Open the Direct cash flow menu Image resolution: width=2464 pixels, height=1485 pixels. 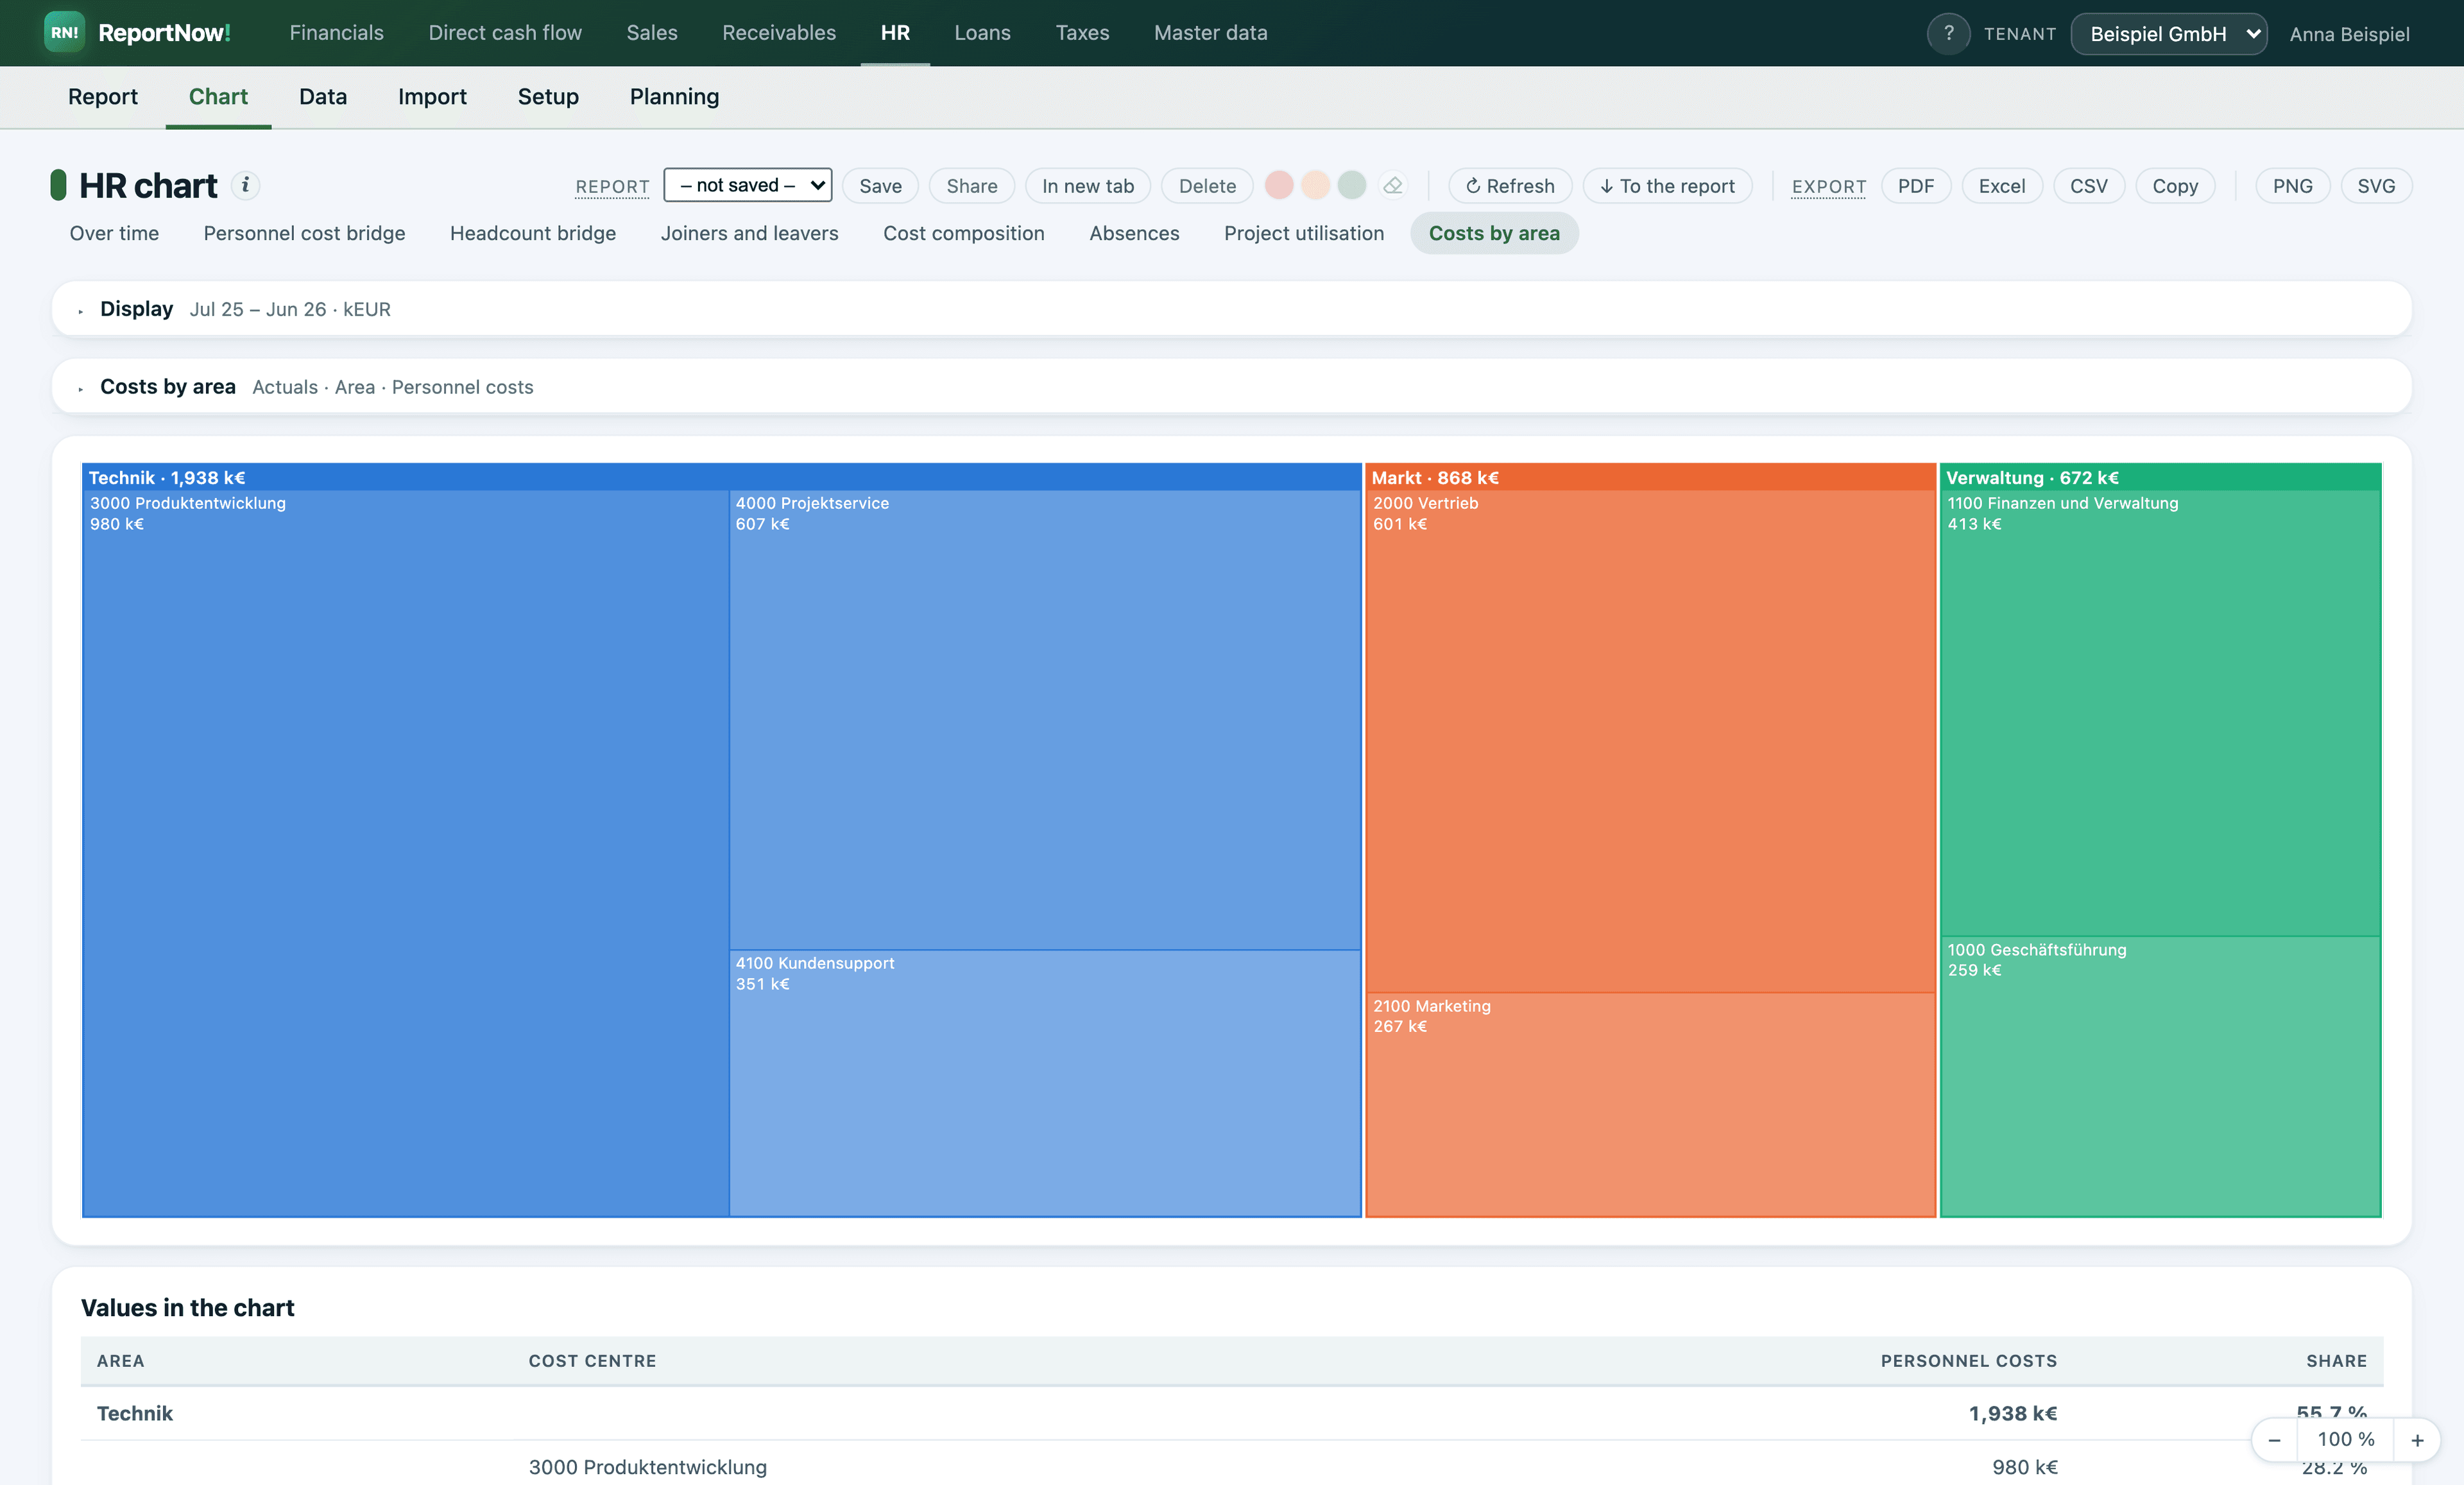pyautogui.click(x=505, y=33)
